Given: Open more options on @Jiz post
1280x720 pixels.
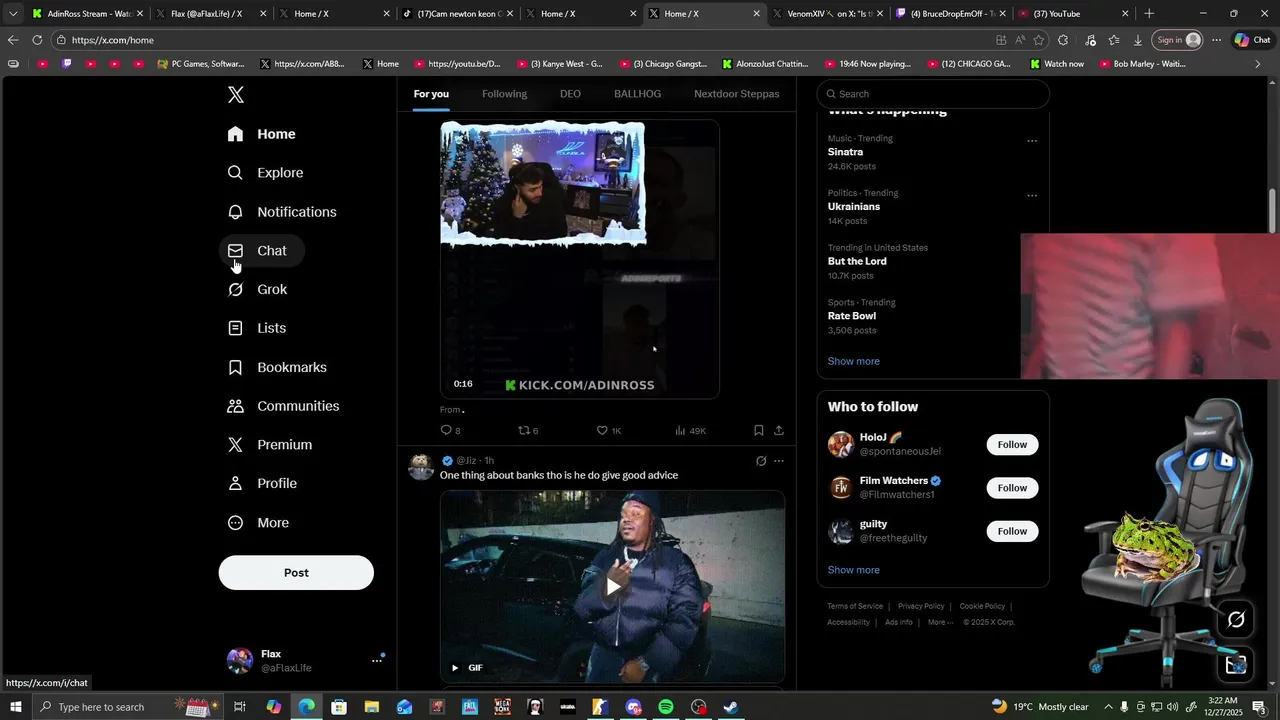Looking at the screenshot, I should (x=779, y=461).
